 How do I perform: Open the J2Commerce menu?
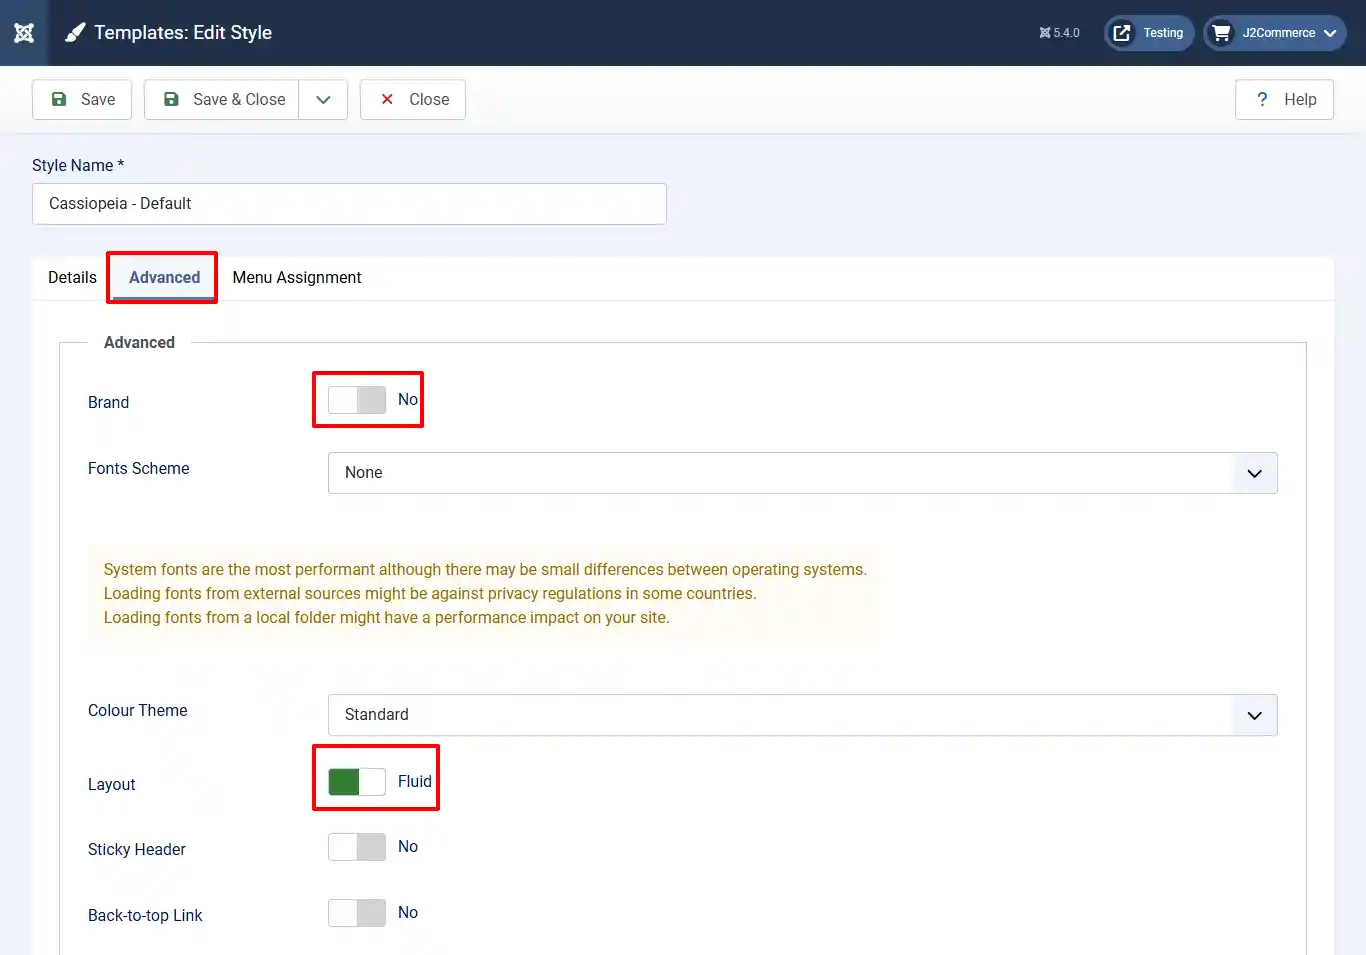pyautogui.click(x=1275, y=33)
